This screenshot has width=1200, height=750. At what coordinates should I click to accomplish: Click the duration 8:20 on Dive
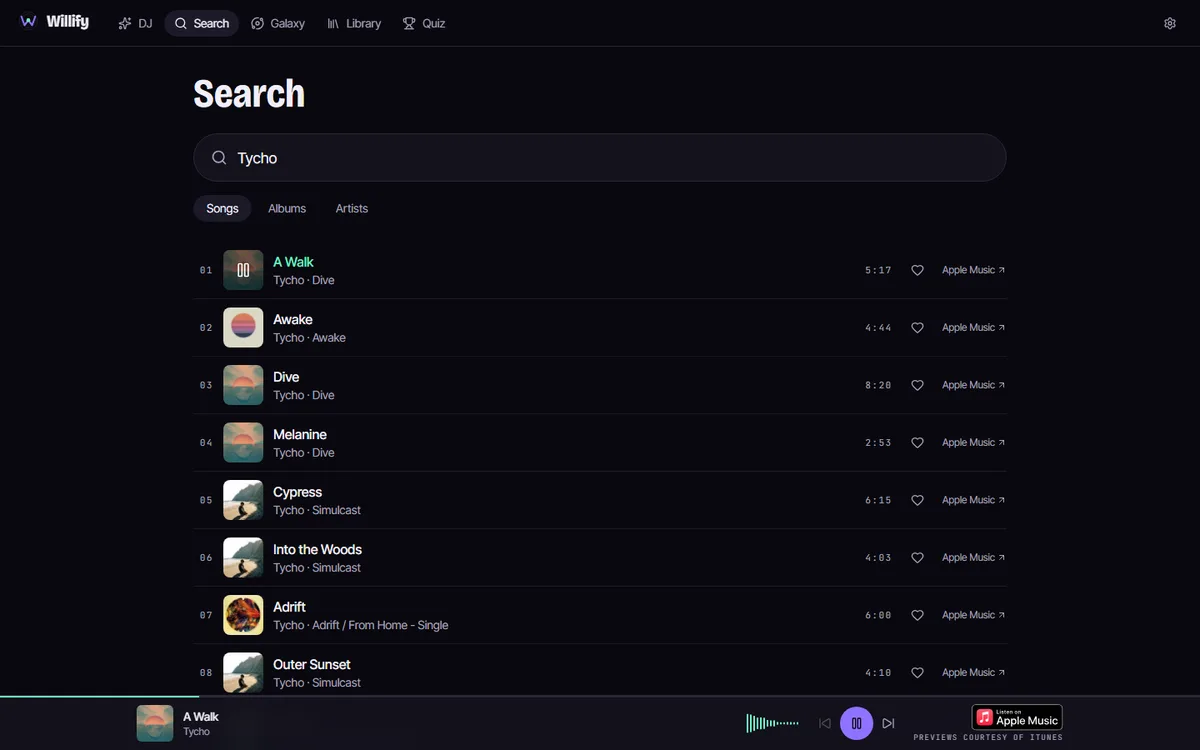878,385
